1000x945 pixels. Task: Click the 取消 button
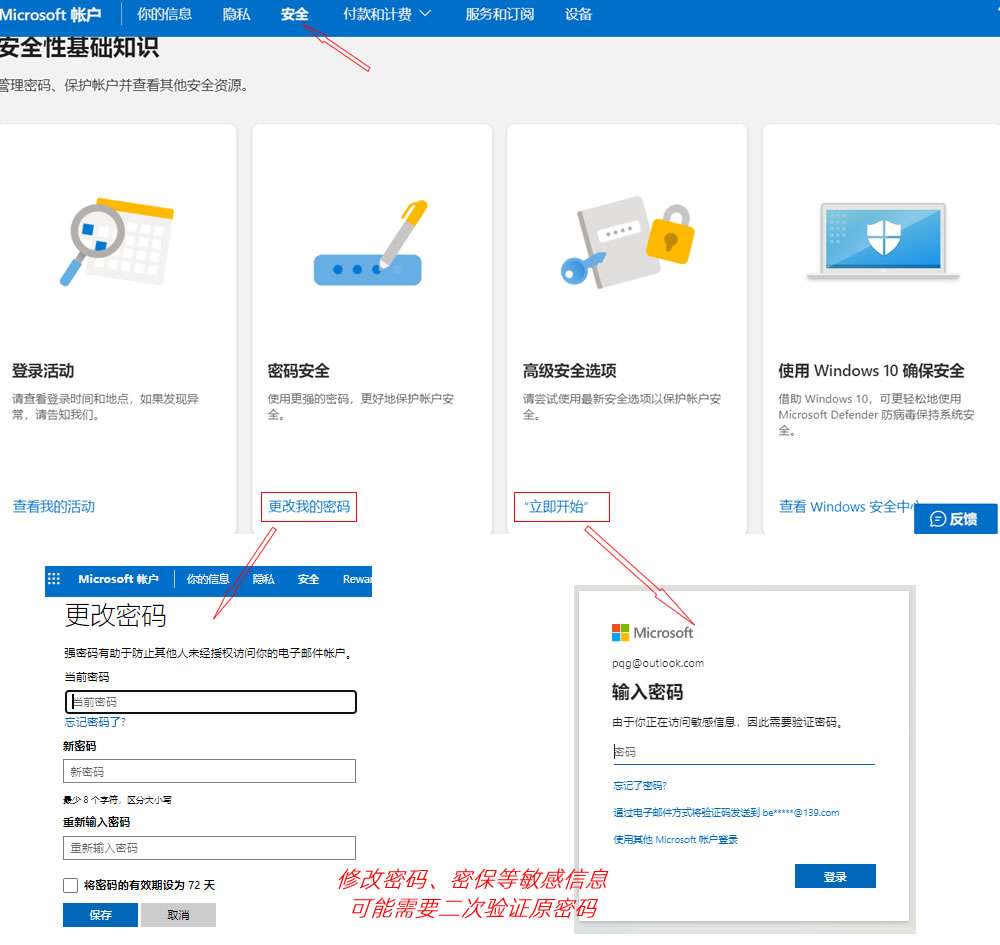(x=178, y=915)
